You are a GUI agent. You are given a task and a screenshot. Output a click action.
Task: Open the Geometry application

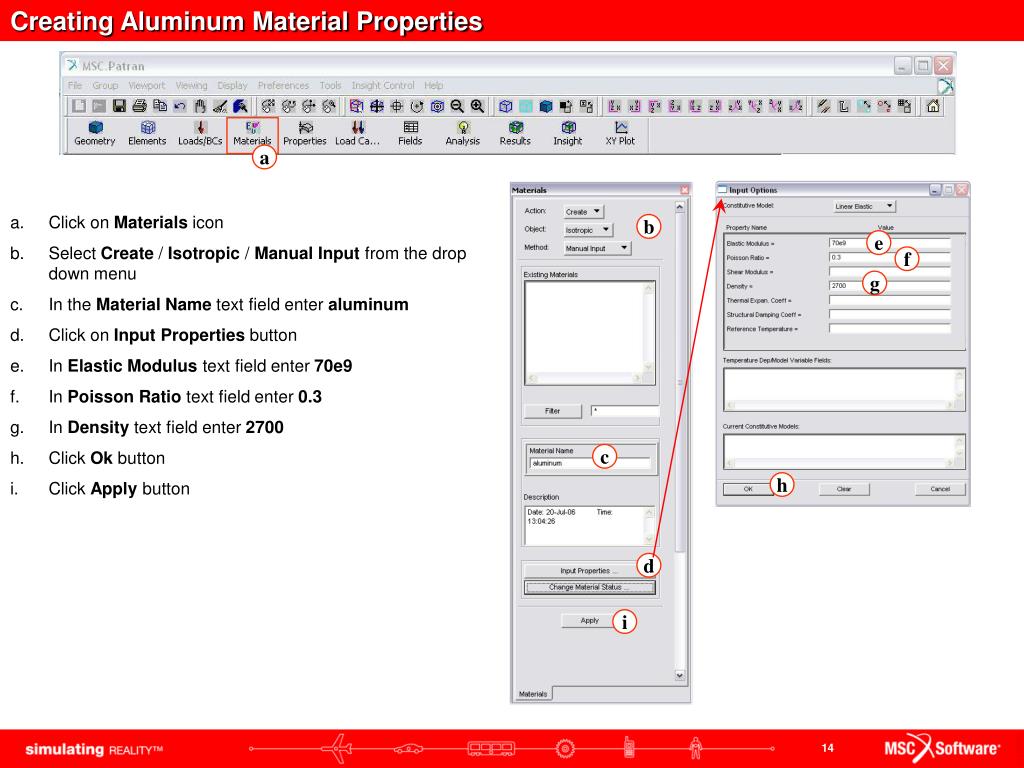coord(95,133)
